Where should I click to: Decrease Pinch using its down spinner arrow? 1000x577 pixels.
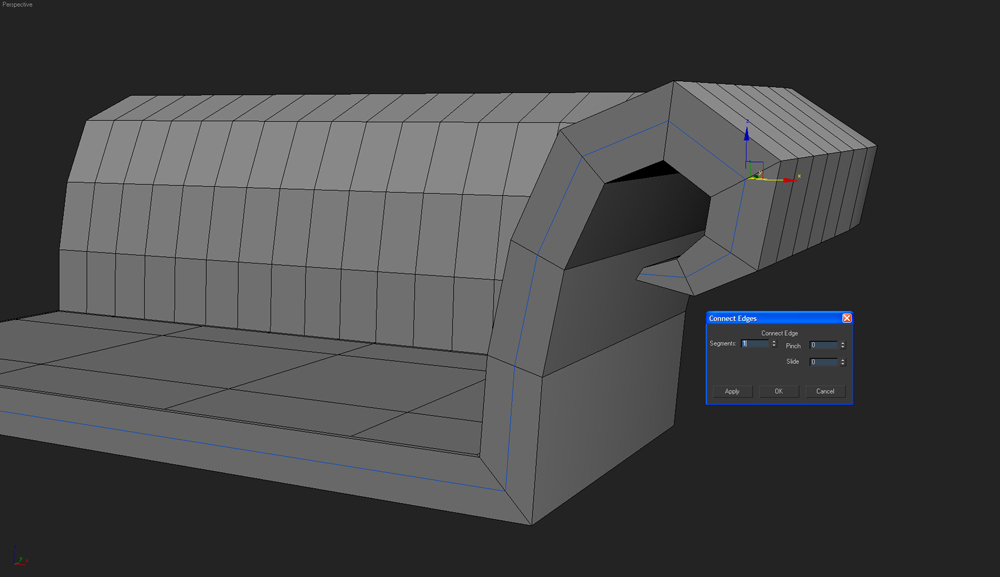[843, 348]
